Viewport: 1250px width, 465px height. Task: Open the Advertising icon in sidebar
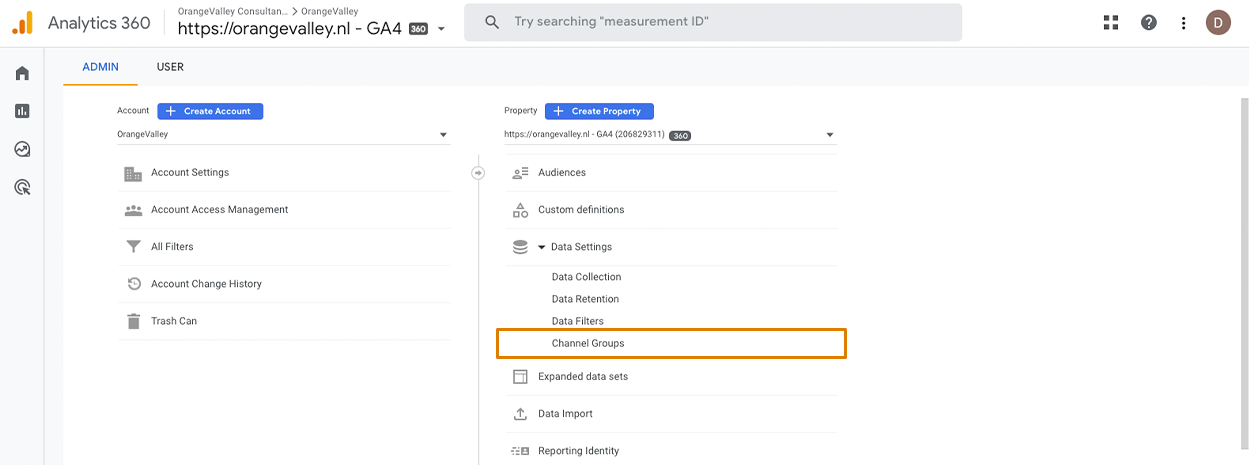22,187
